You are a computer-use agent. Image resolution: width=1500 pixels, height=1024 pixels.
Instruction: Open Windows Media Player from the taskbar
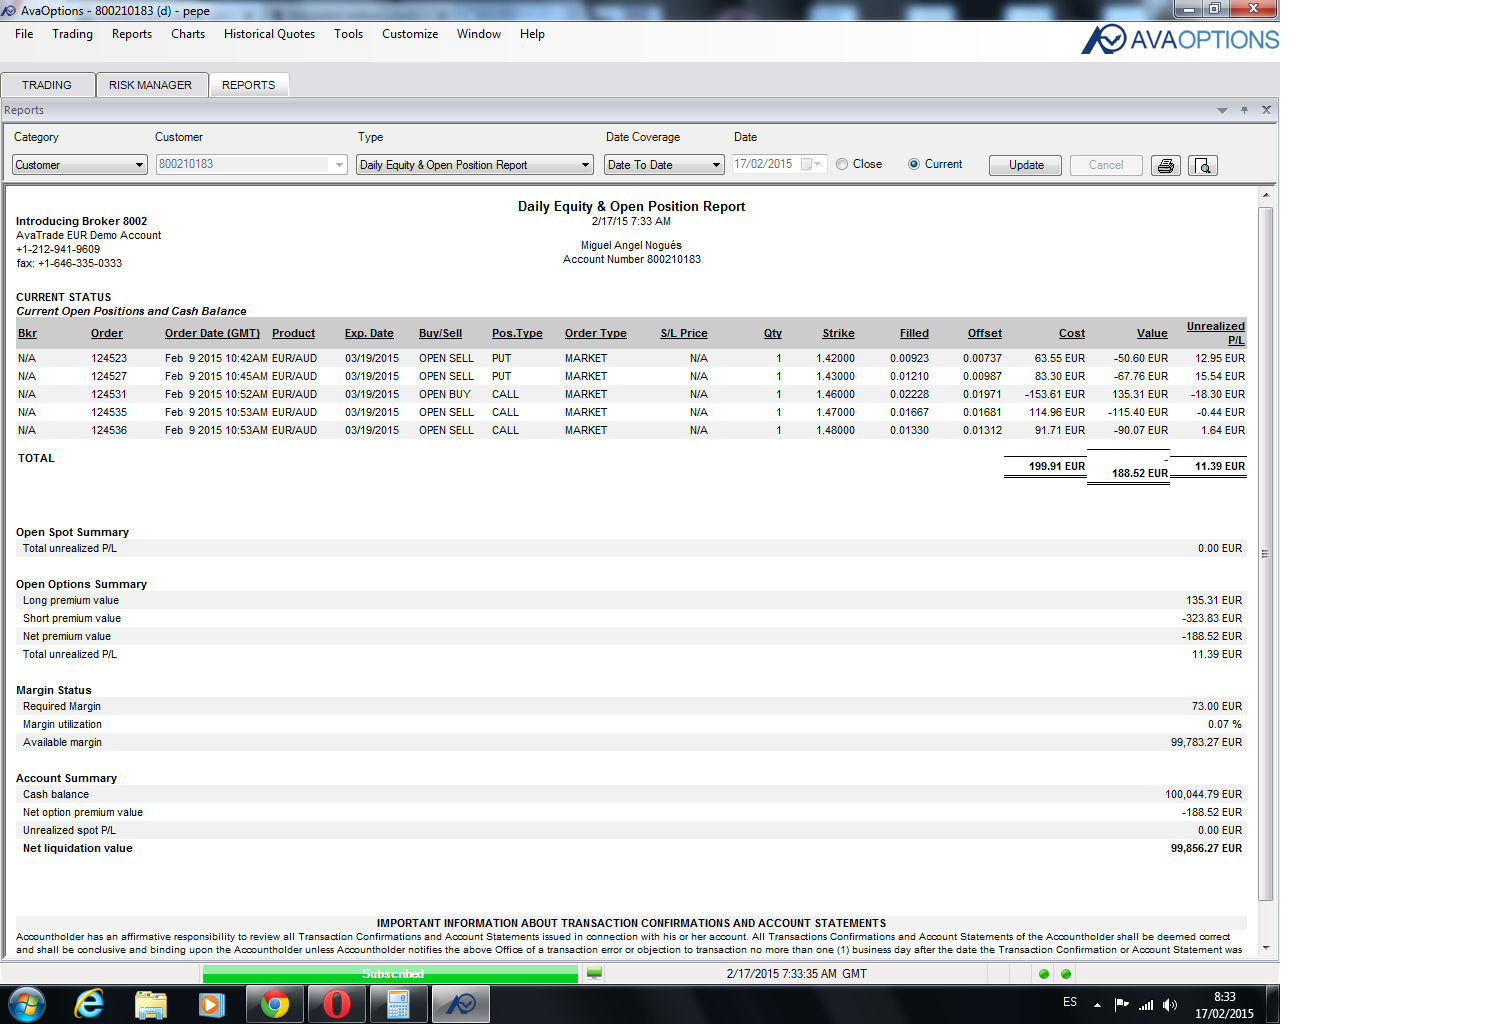(x=211, y=1004)
